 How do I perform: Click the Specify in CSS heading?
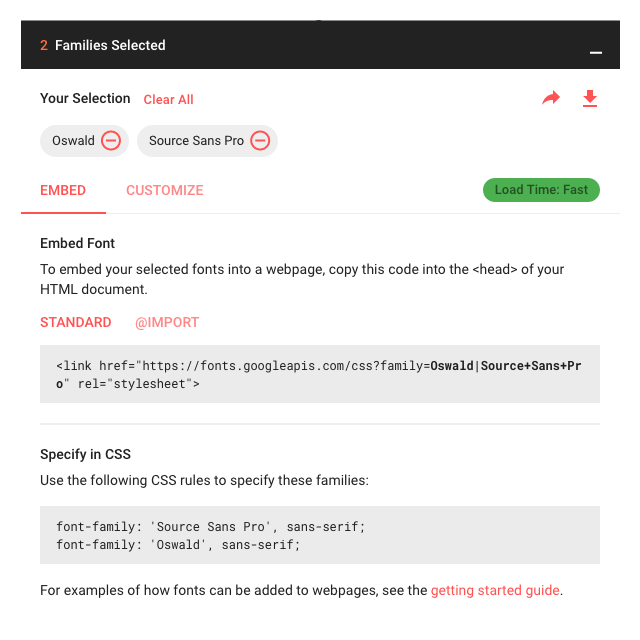point(85,454)
